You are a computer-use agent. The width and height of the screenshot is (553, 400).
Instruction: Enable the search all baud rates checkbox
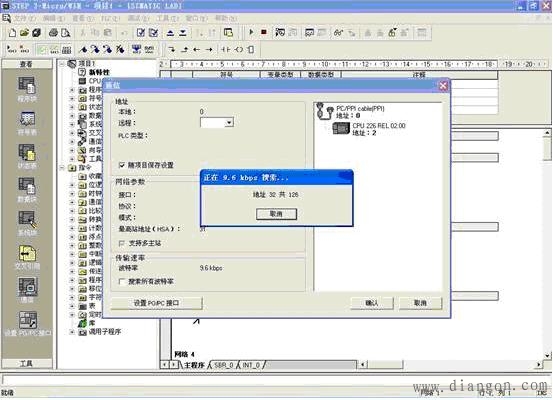click(x=122, y=281)
